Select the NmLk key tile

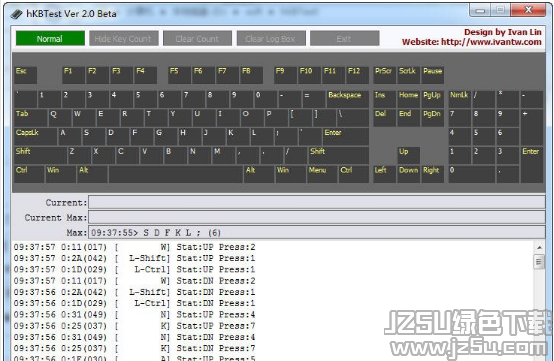click(x=460, y=99)
